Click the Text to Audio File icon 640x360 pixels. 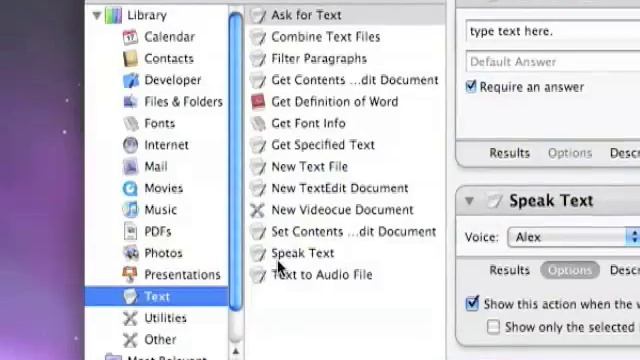coord(258,275)
